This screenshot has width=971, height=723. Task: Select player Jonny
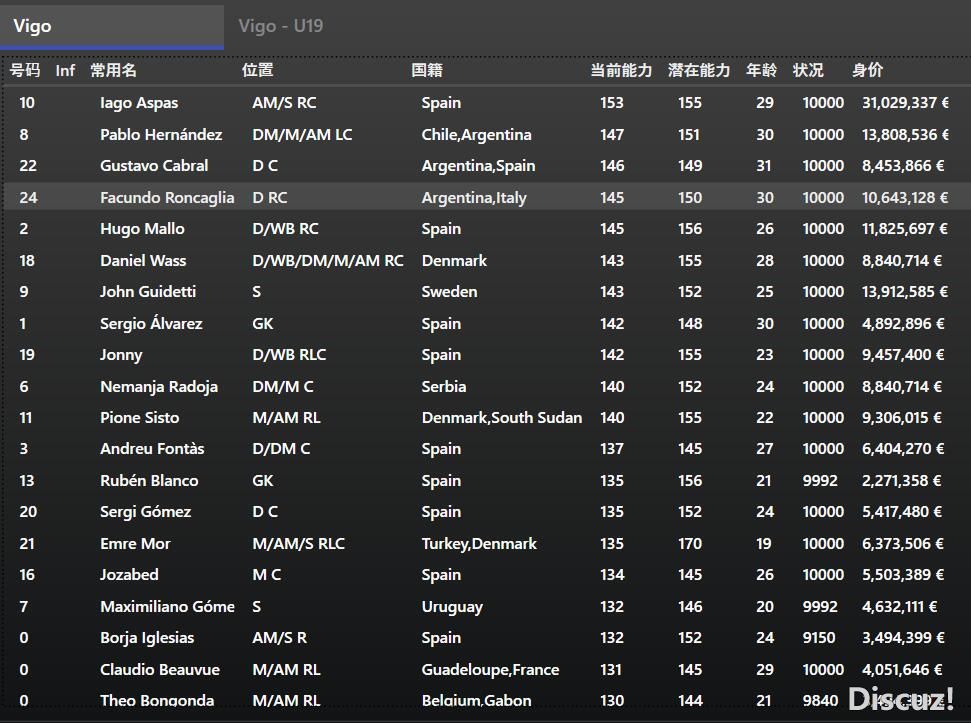121,355
